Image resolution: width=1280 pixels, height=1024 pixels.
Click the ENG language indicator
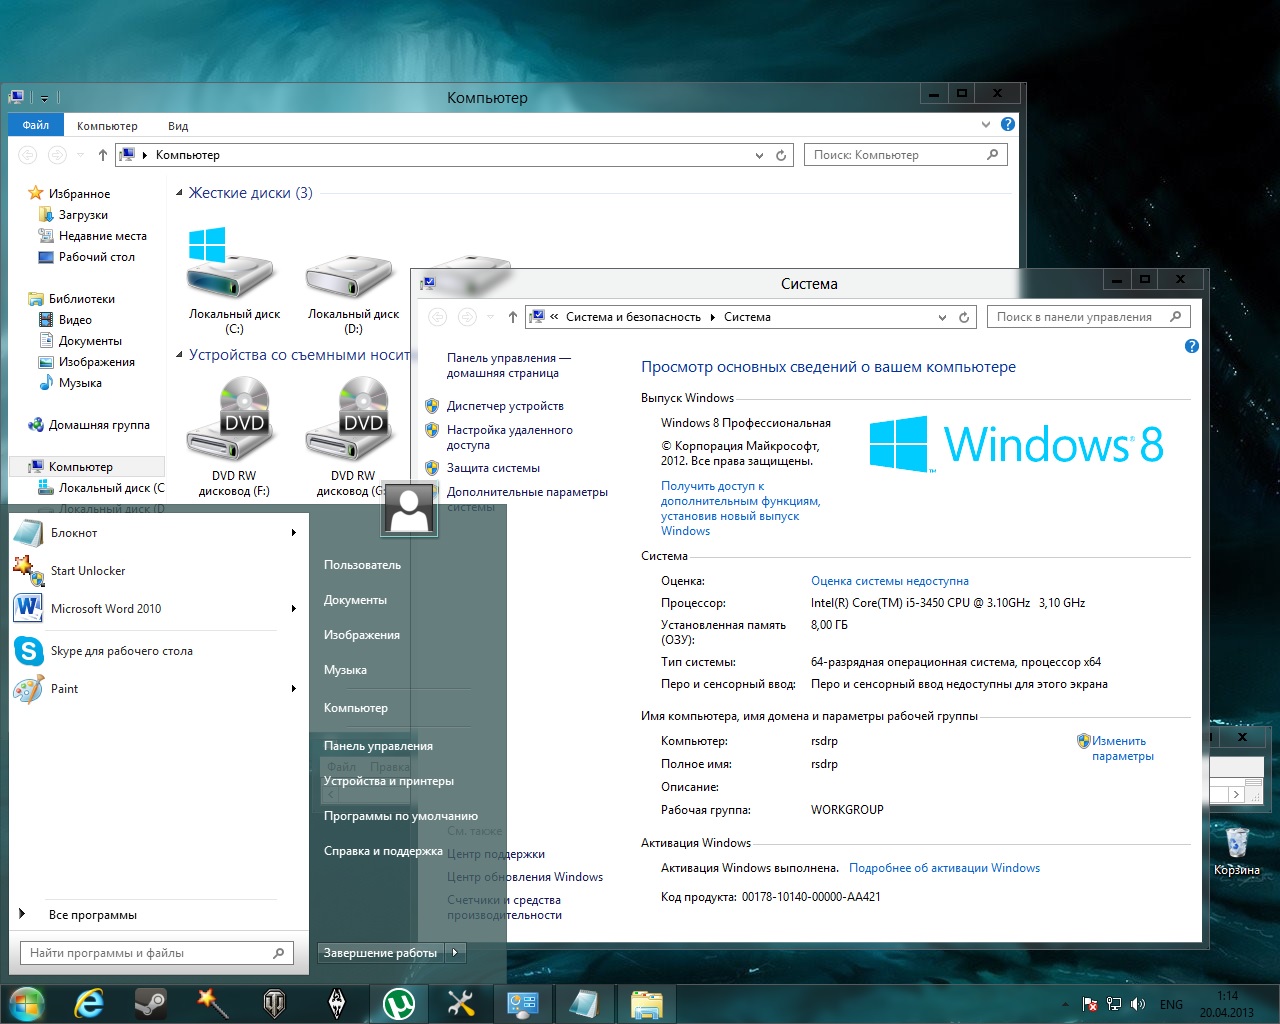click(x=1171, y=1004)
